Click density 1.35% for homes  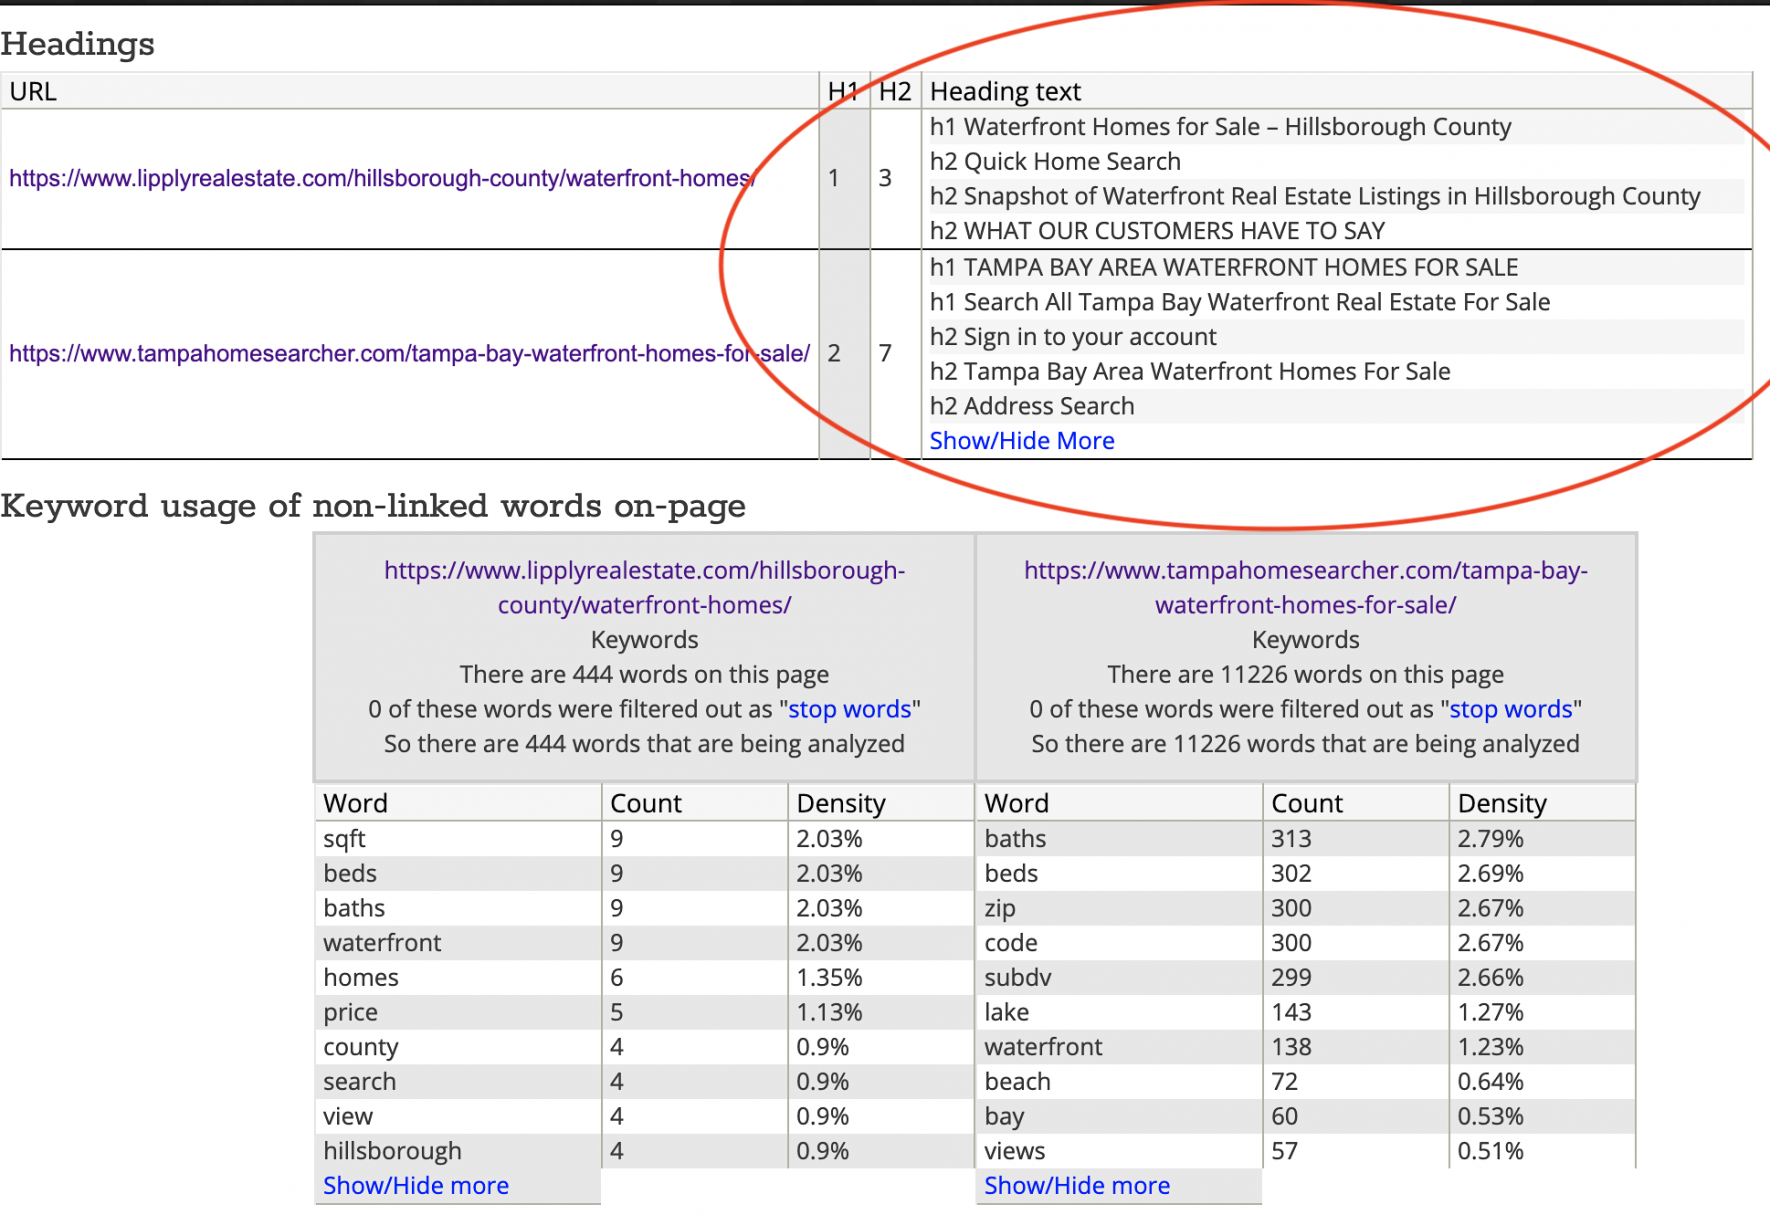tap(829, 978)
